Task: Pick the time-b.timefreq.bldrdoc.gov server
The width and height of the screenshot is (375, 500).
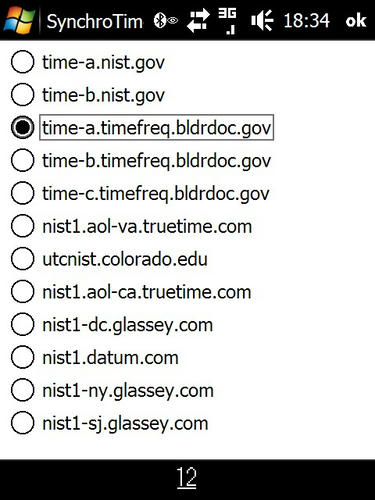Action: pyautogui.click(x=141, y=161)
